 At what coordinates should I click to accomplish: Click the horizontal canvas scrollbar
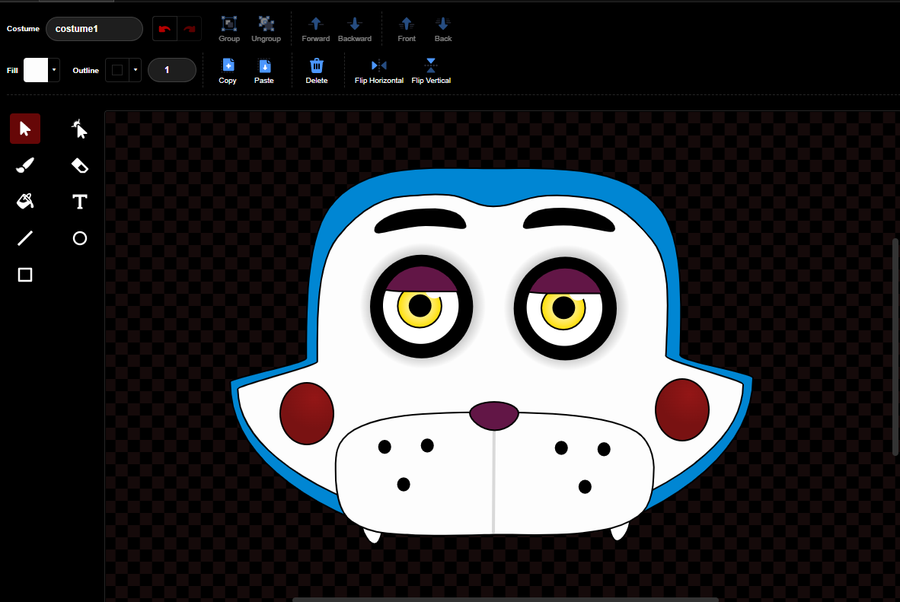[505, 599]
